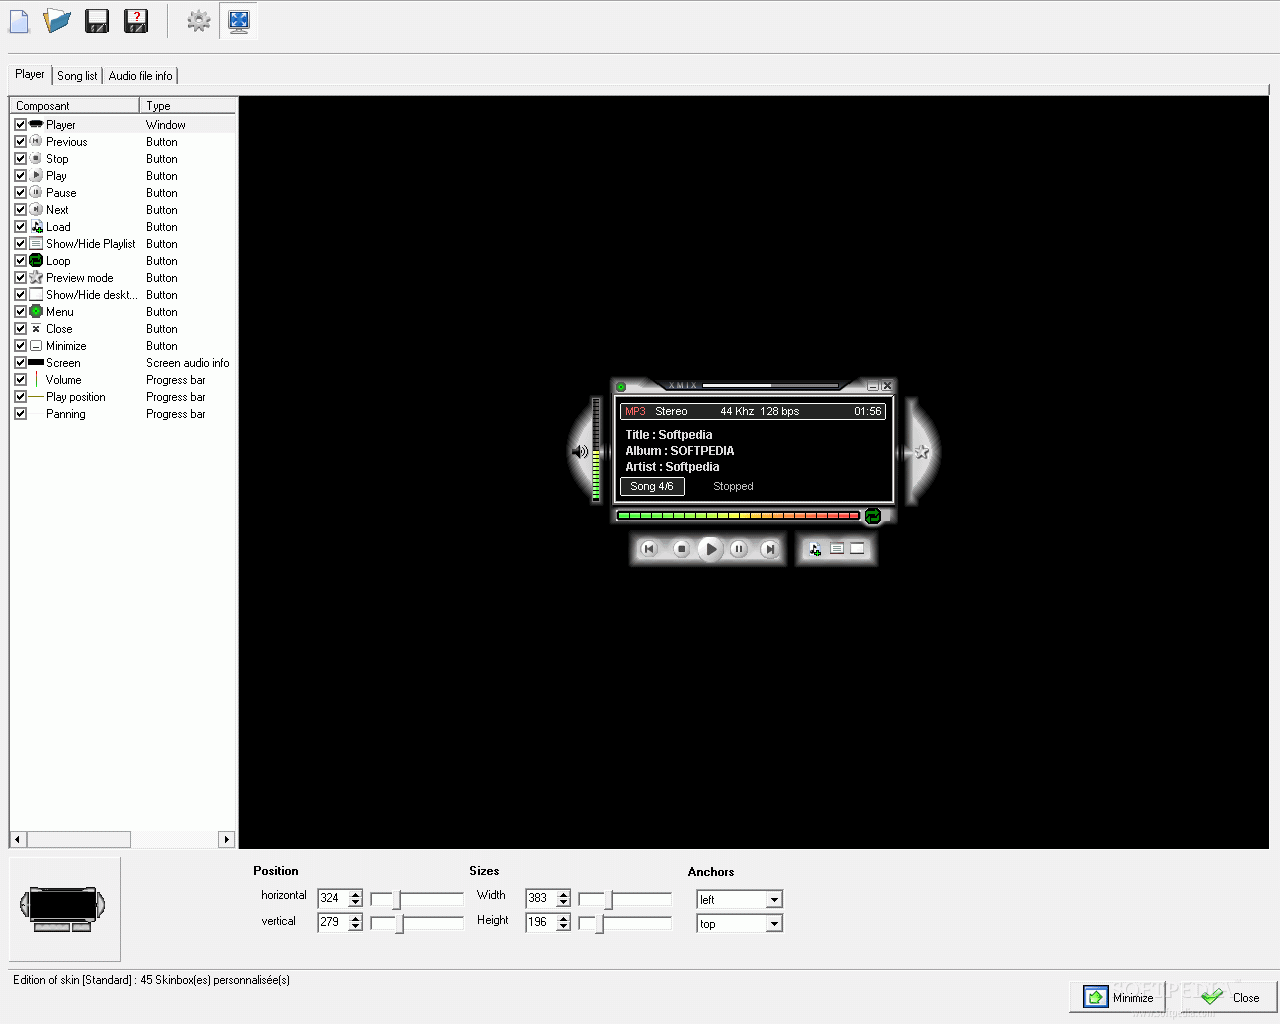
Task: Toggle the Show/Hide Playlist checkbox
Action: point(20,244)
